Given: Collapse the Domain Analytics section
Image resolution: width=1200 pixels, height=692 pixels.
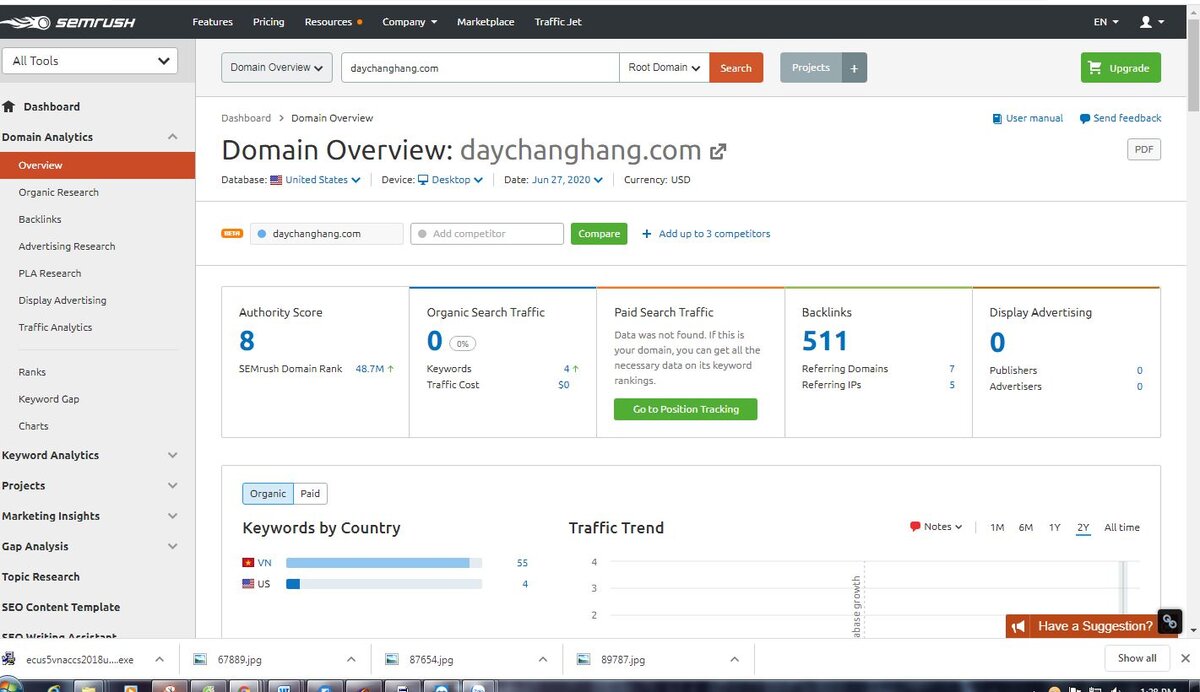Looking at the screenshot, I should [173, 137].
